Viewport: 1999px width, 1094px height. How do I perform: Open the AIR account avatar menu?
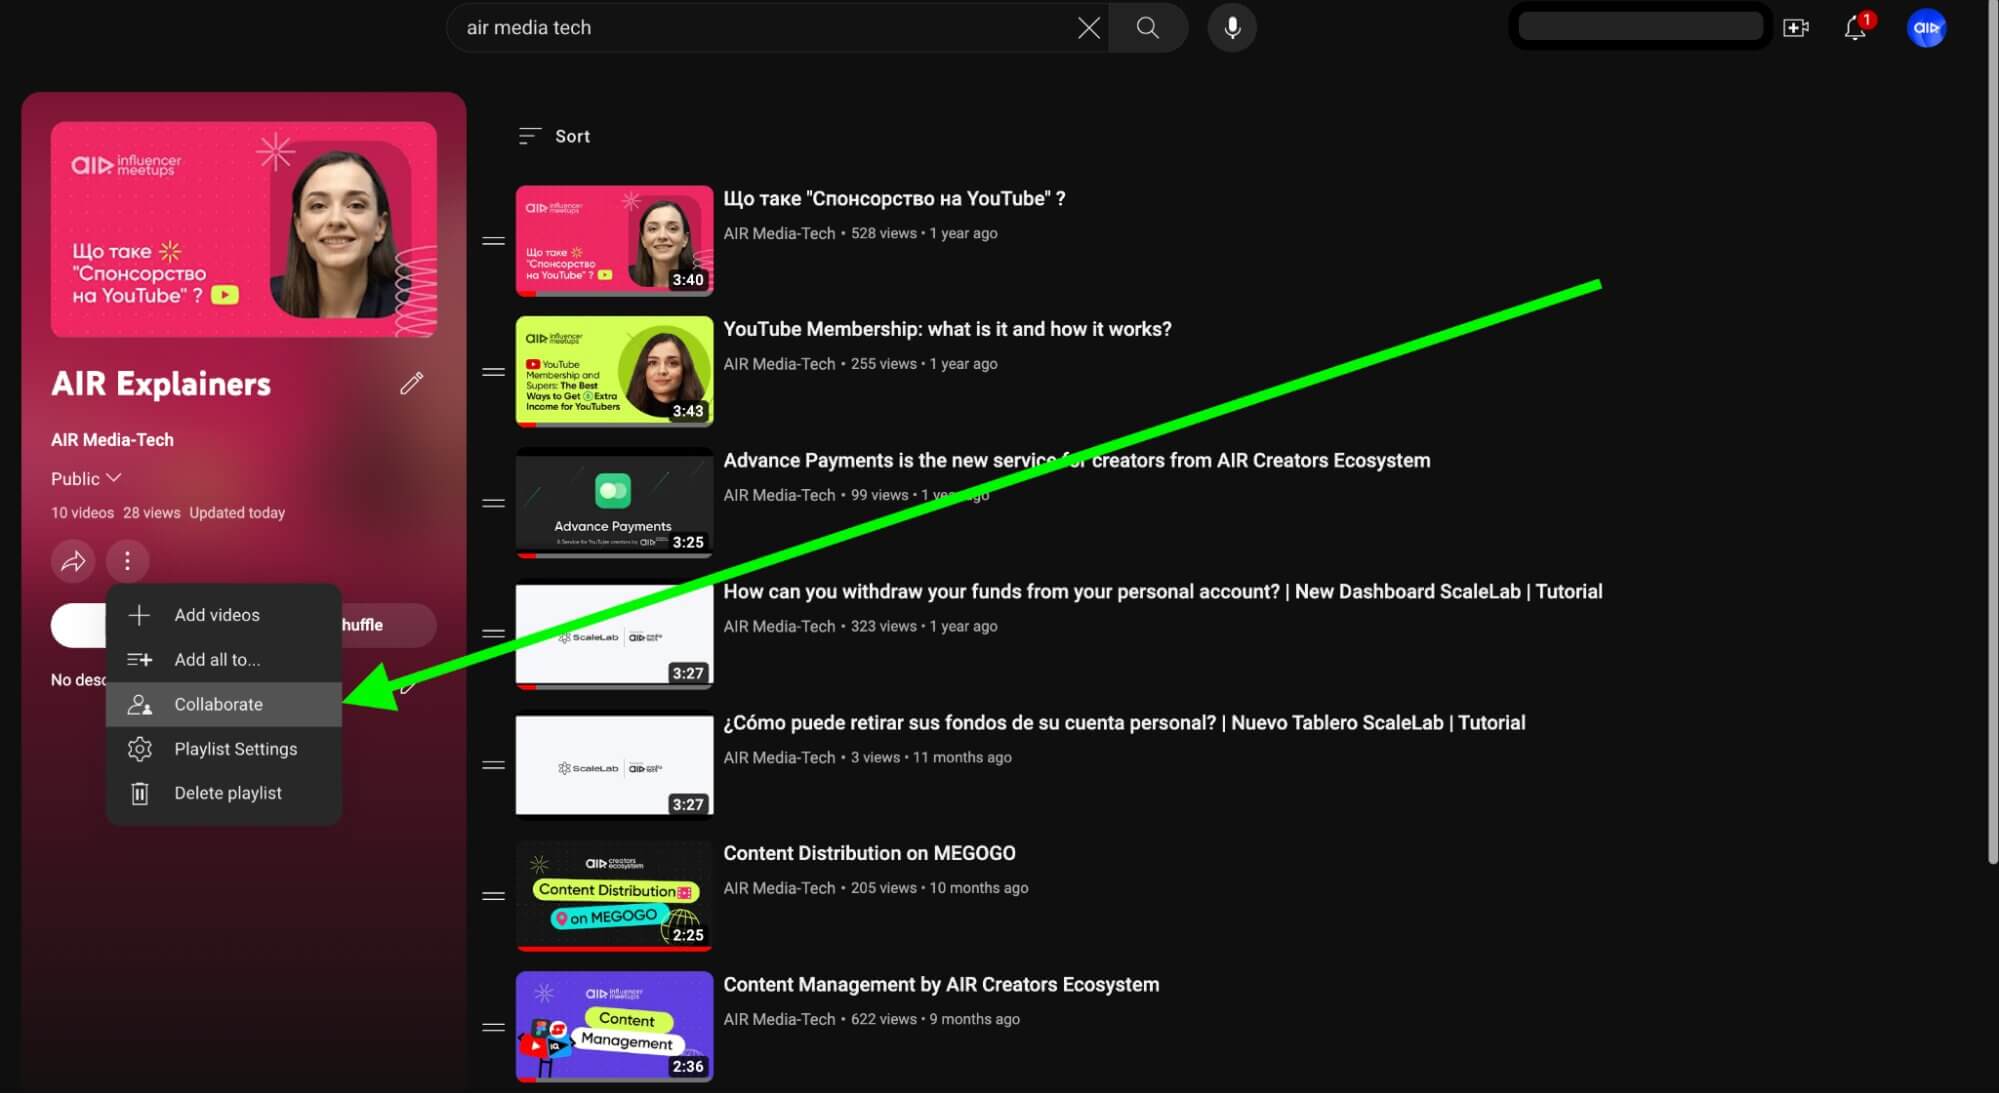(x=1926, y=28)
